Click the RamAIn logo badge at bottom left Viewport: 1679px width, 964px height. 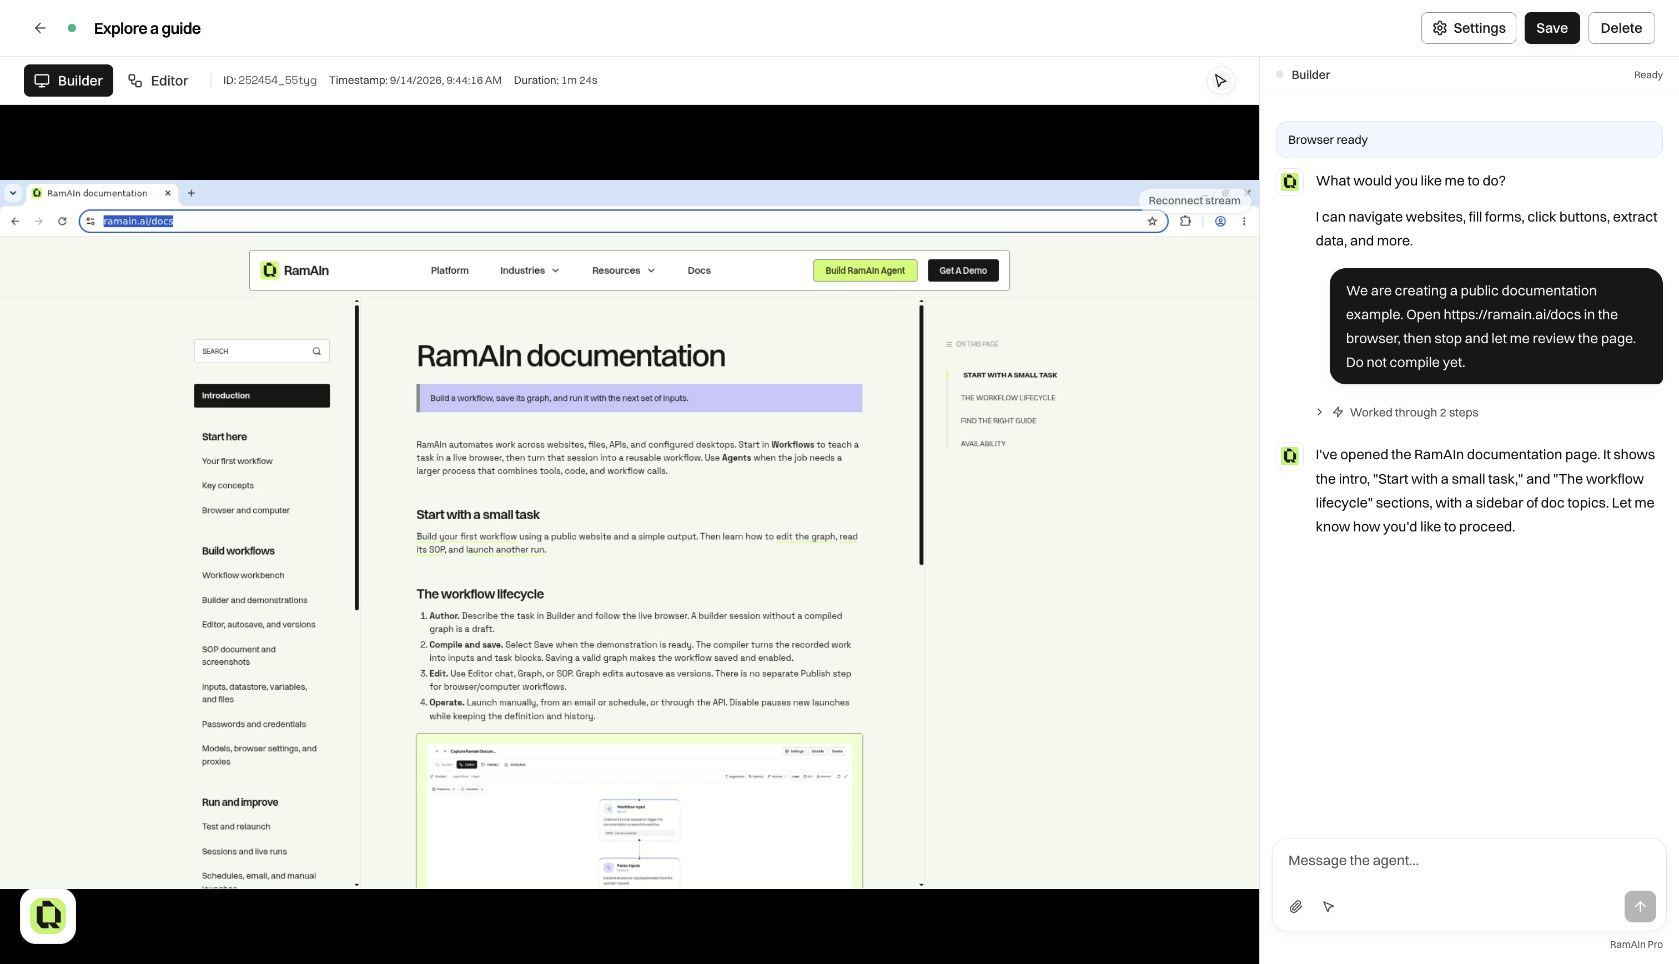coord(48,915)
